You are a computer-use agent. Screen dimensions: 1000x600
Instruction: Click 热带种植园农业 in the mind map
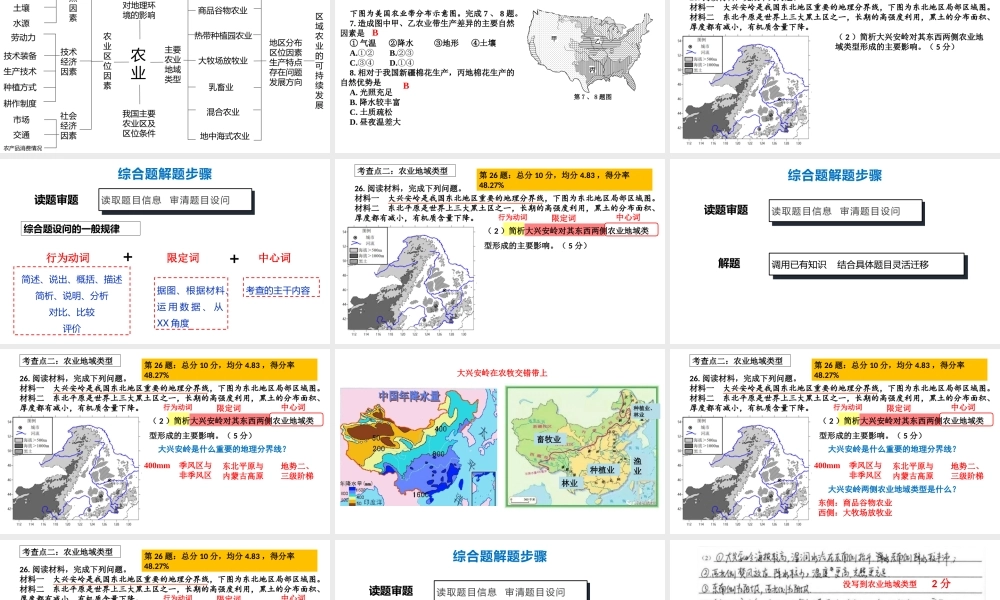pyautogui.click(x=223, y=36)
